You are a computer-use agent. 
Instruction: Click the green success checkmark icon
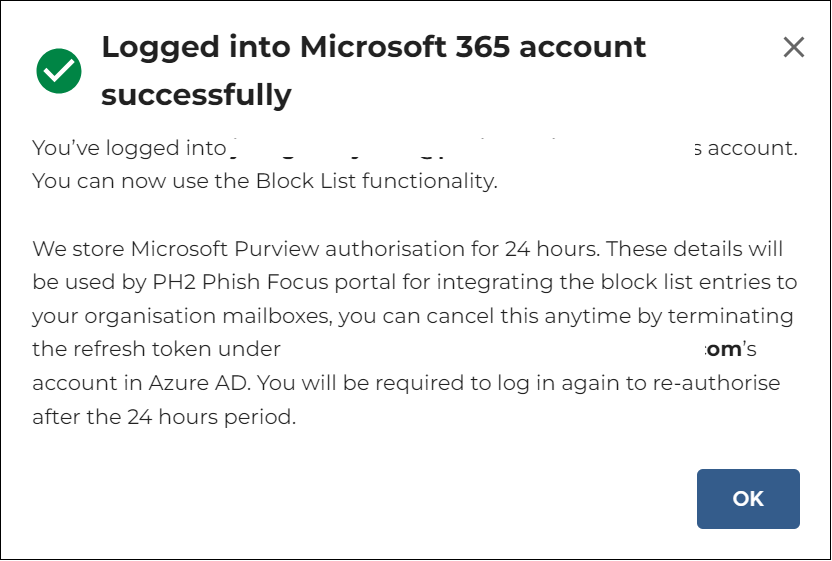[59, 71]
